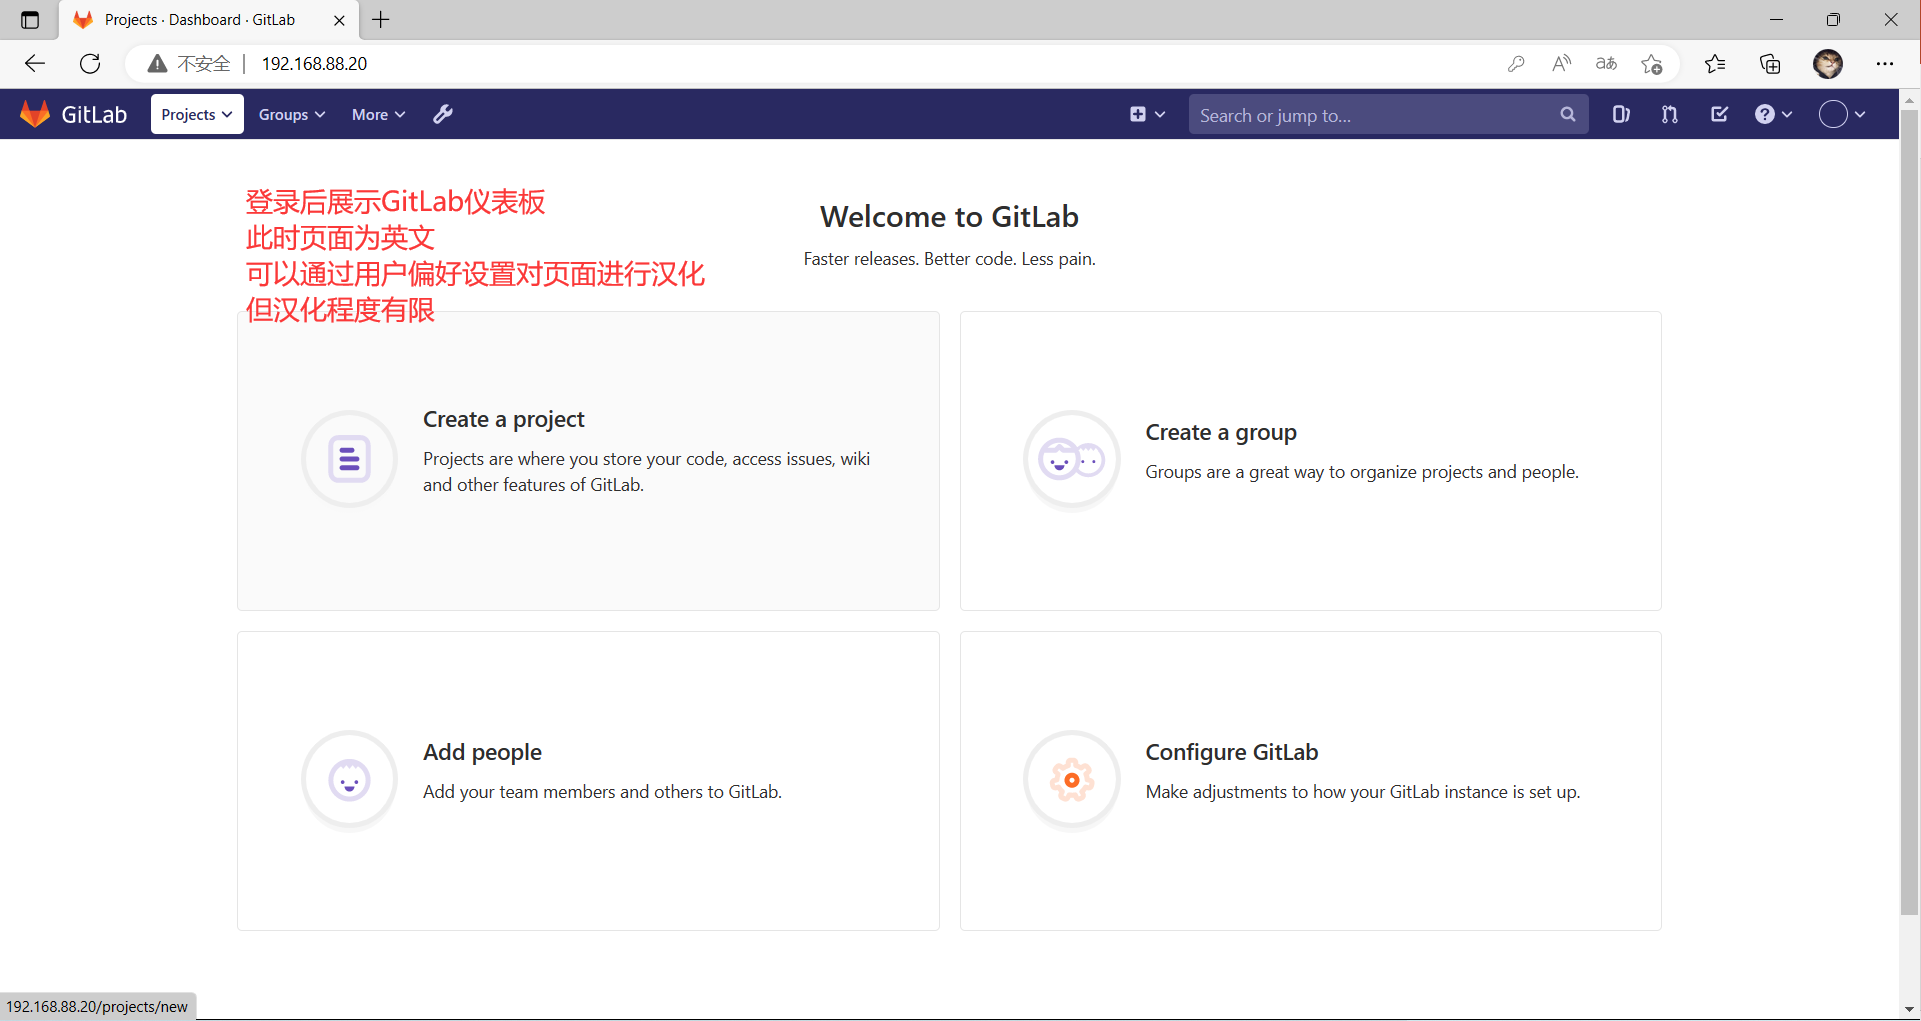Click the browser refresh button
Image resolution: width=1921 pixels, height=1021 pixels.
pos(90,64)
